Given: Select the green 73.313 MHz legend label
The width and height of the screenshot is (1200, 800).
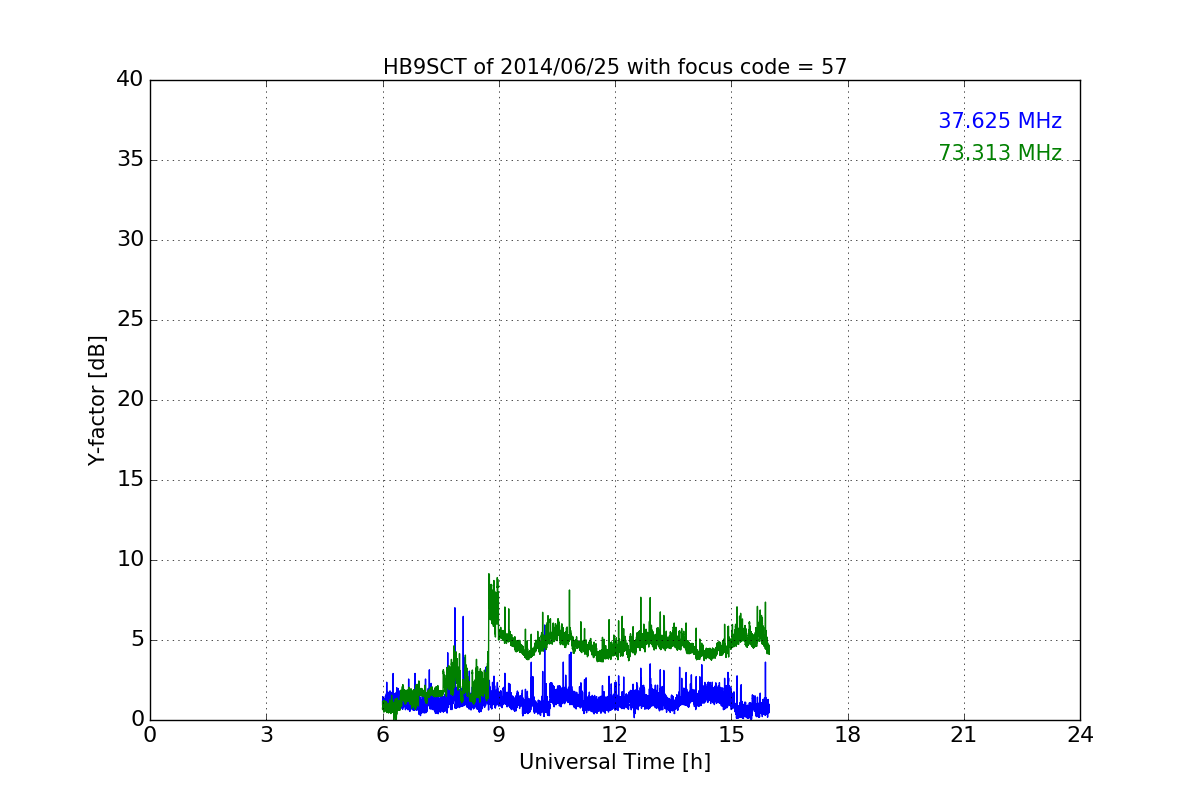Looking at the screenshot, I should (1000, 153).
